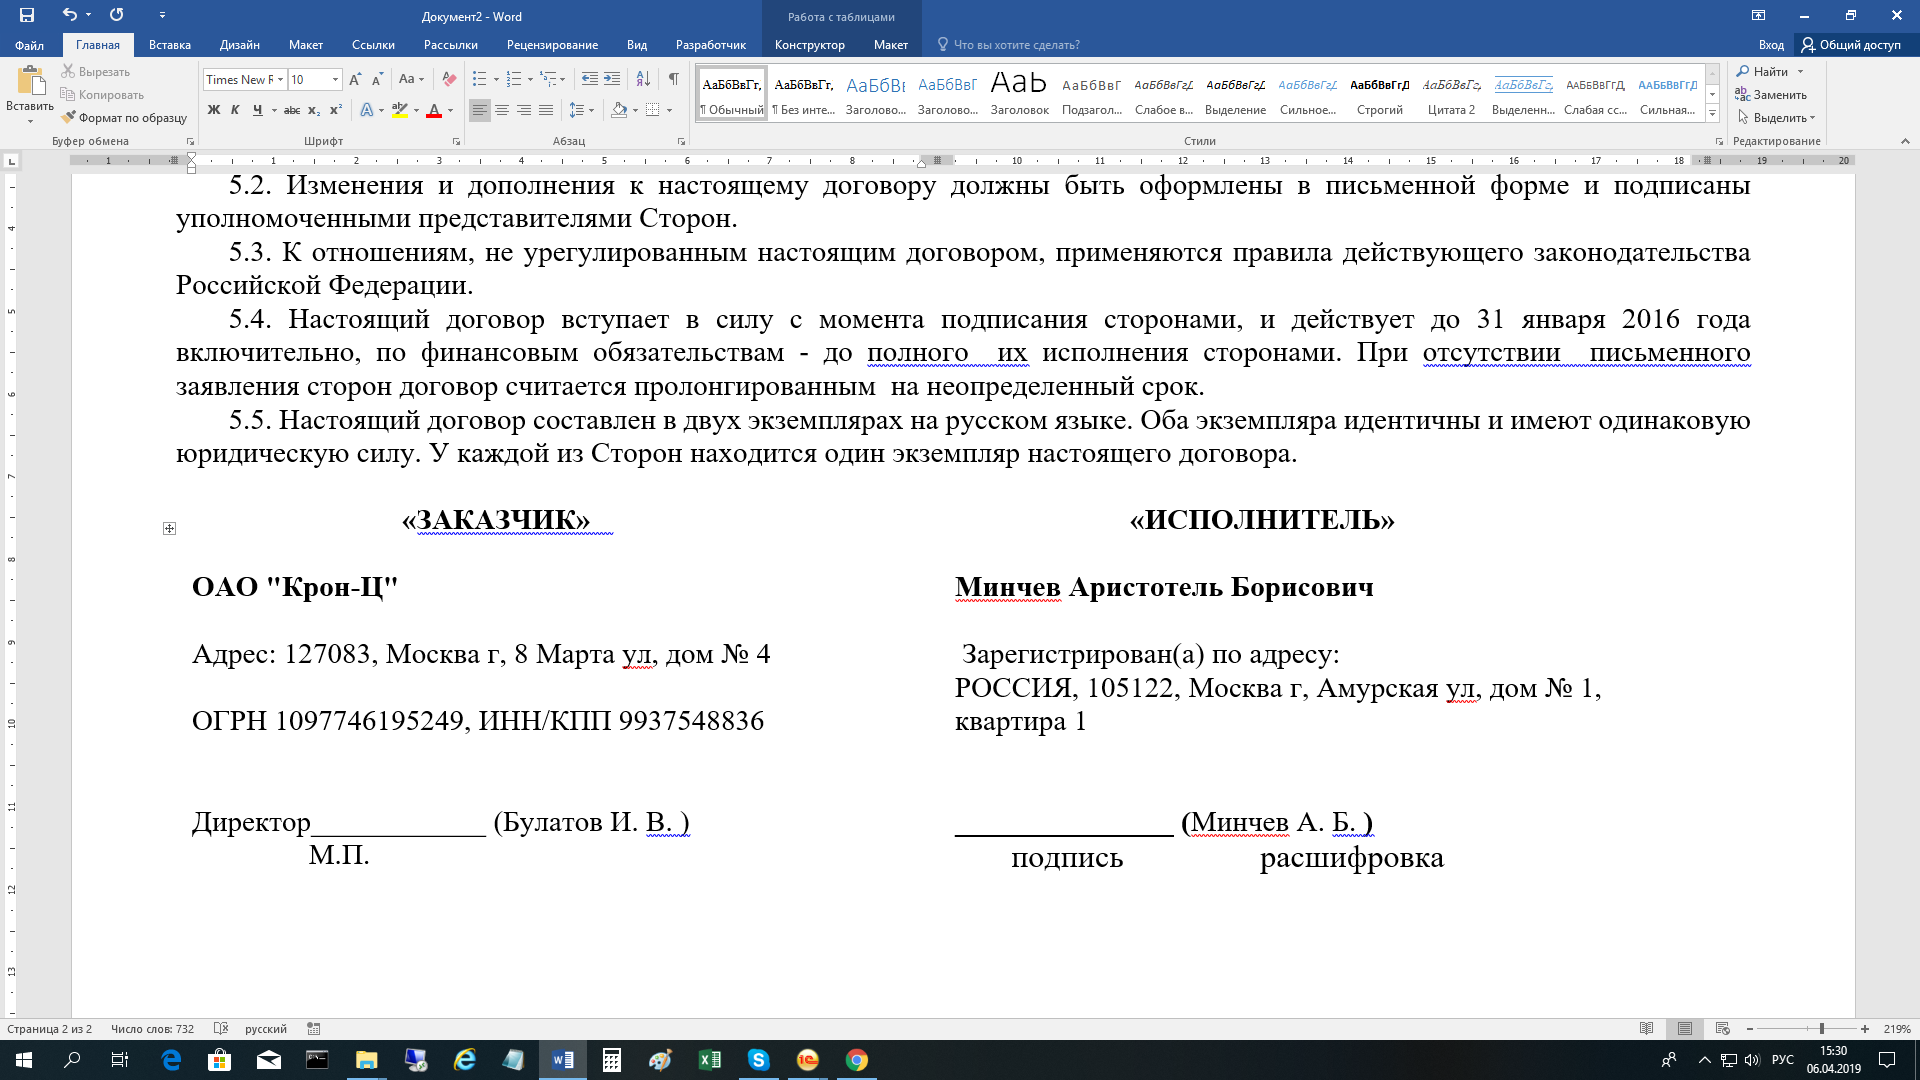This screenshot has height=1080, width=1920.
Task: Toggle italic (К) formatting
Action: click(x=235, y=110)
